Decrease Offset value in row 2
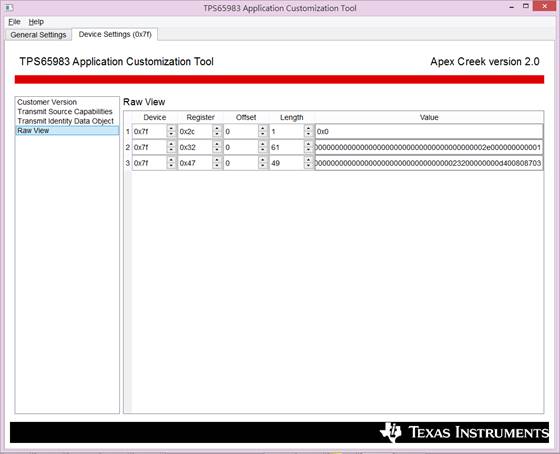This screenshot has height=454, width=560. tap(263, 150)
